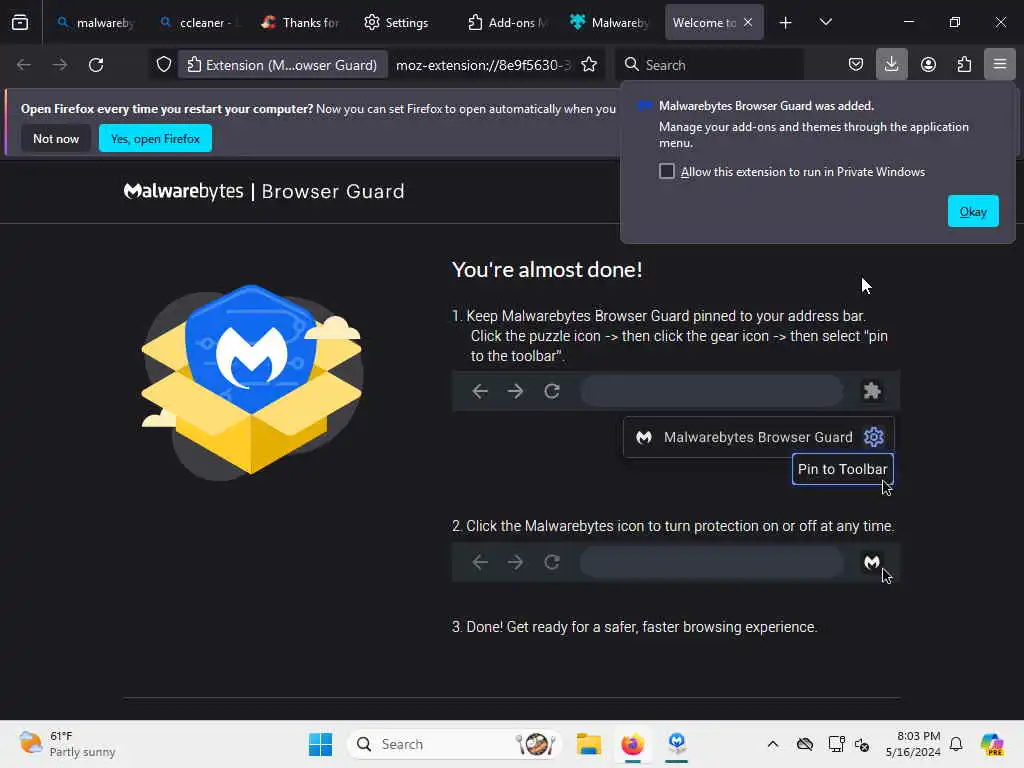Open the Firefox account icon

928,65
